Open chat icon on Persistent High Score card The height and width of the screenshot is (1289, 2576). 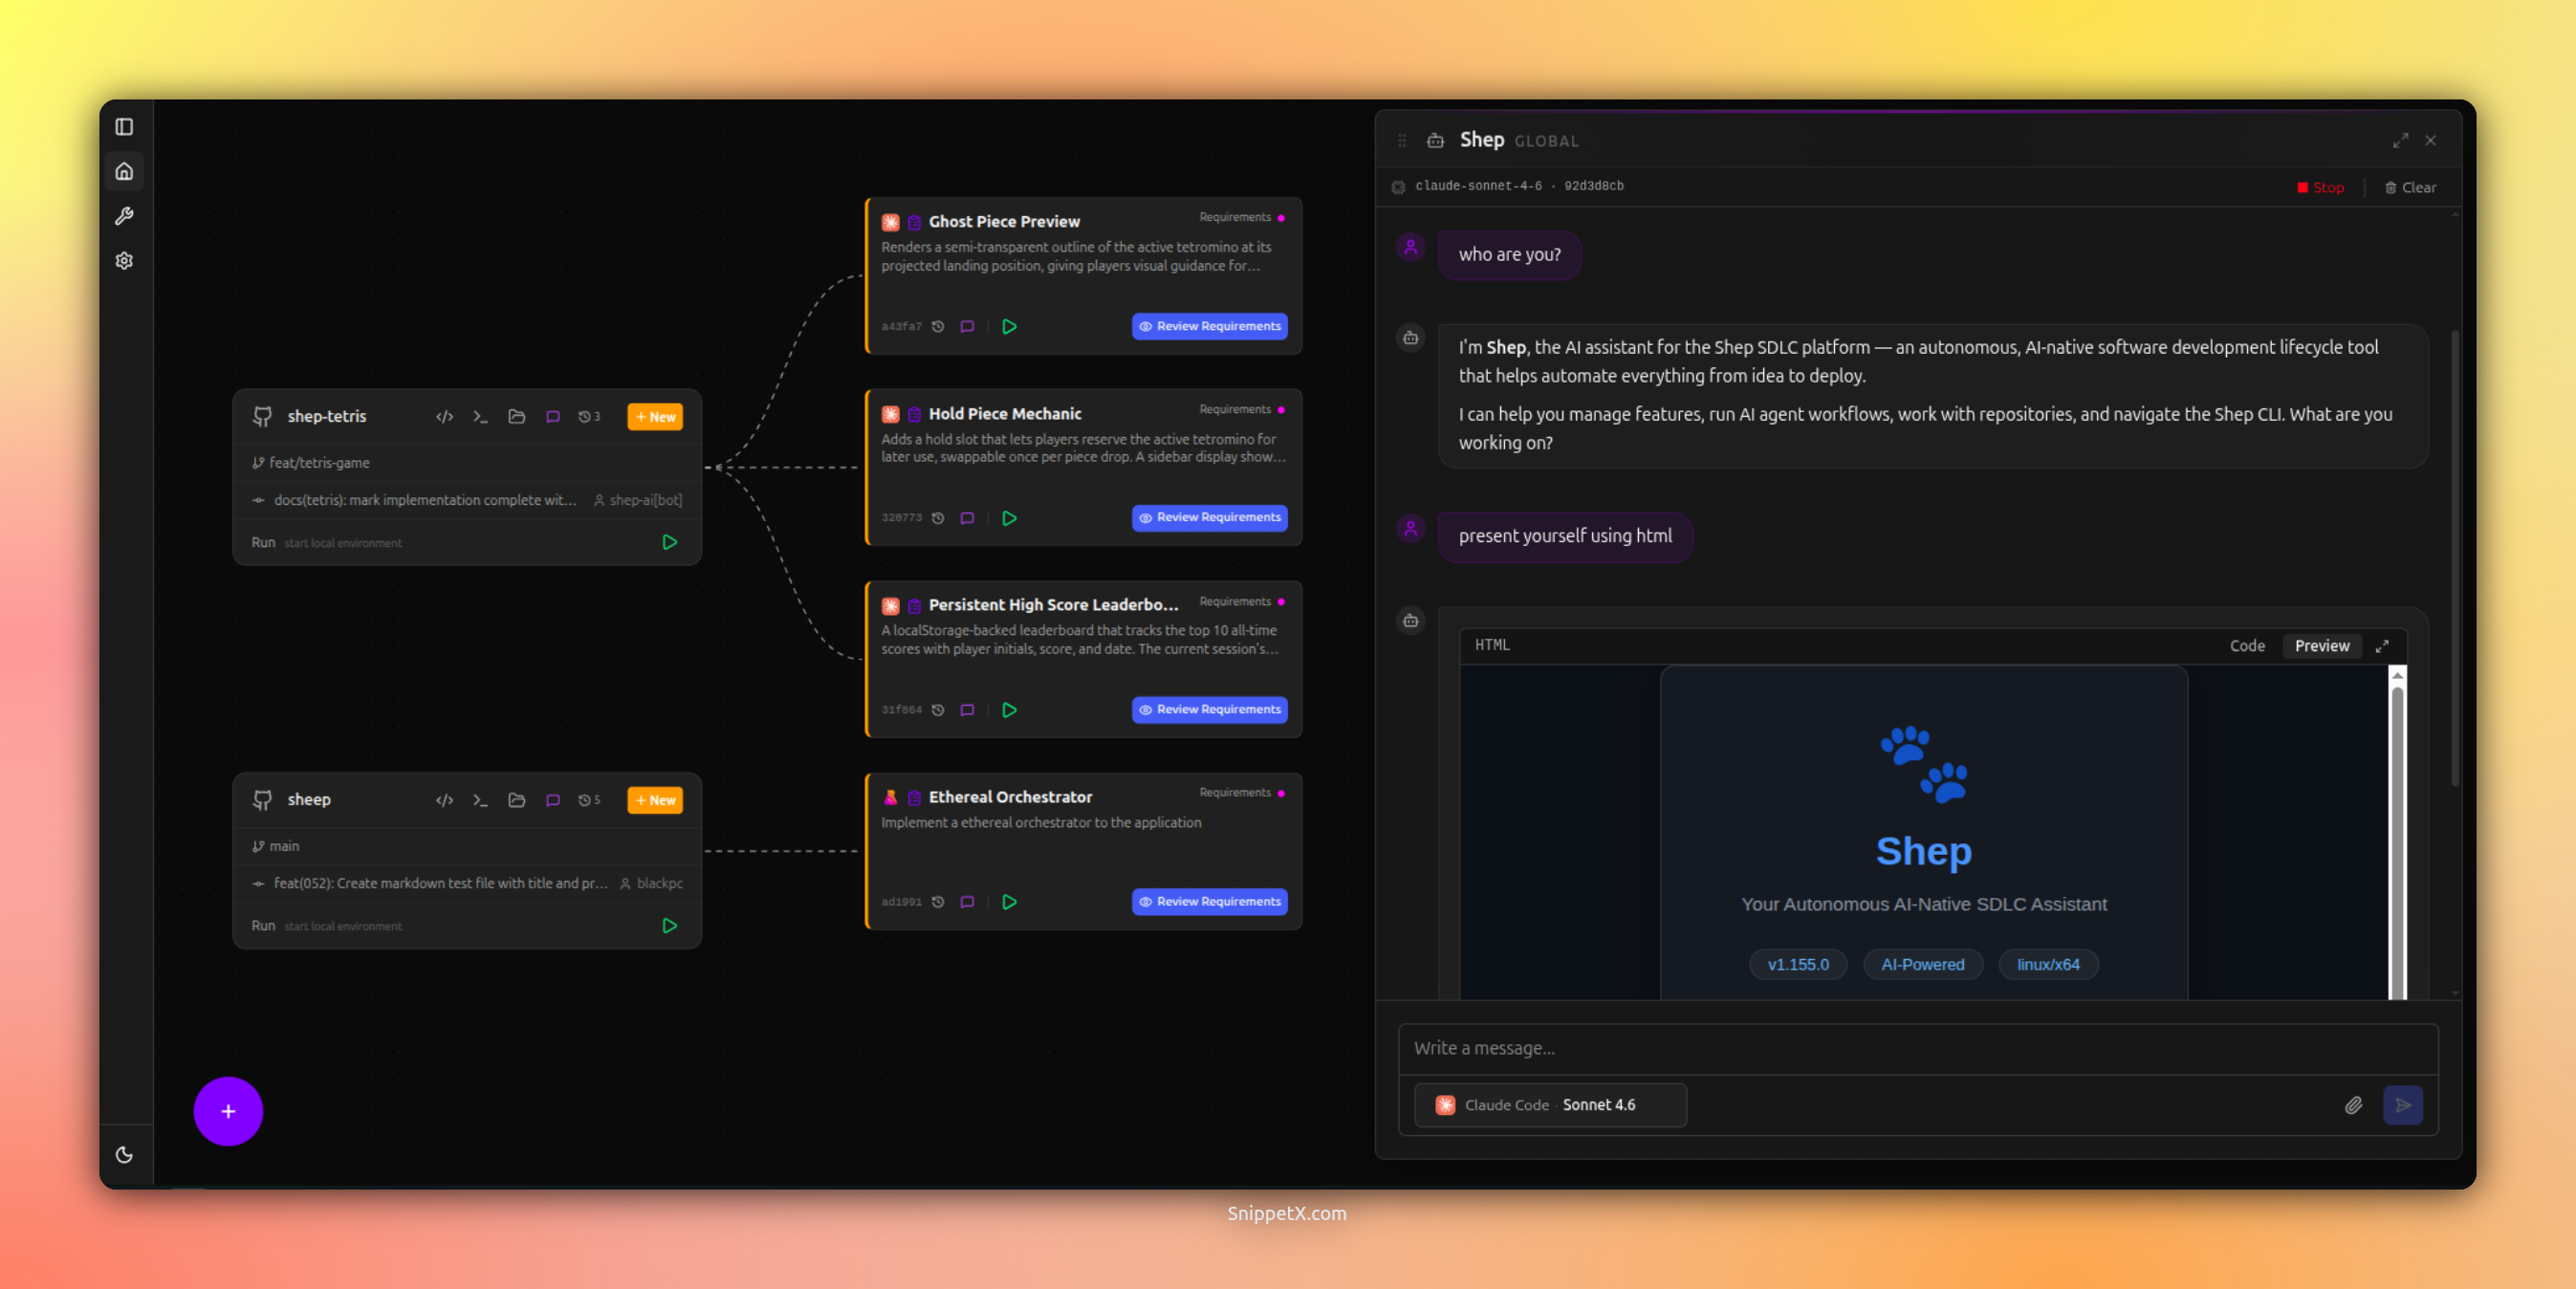(967, 710)
